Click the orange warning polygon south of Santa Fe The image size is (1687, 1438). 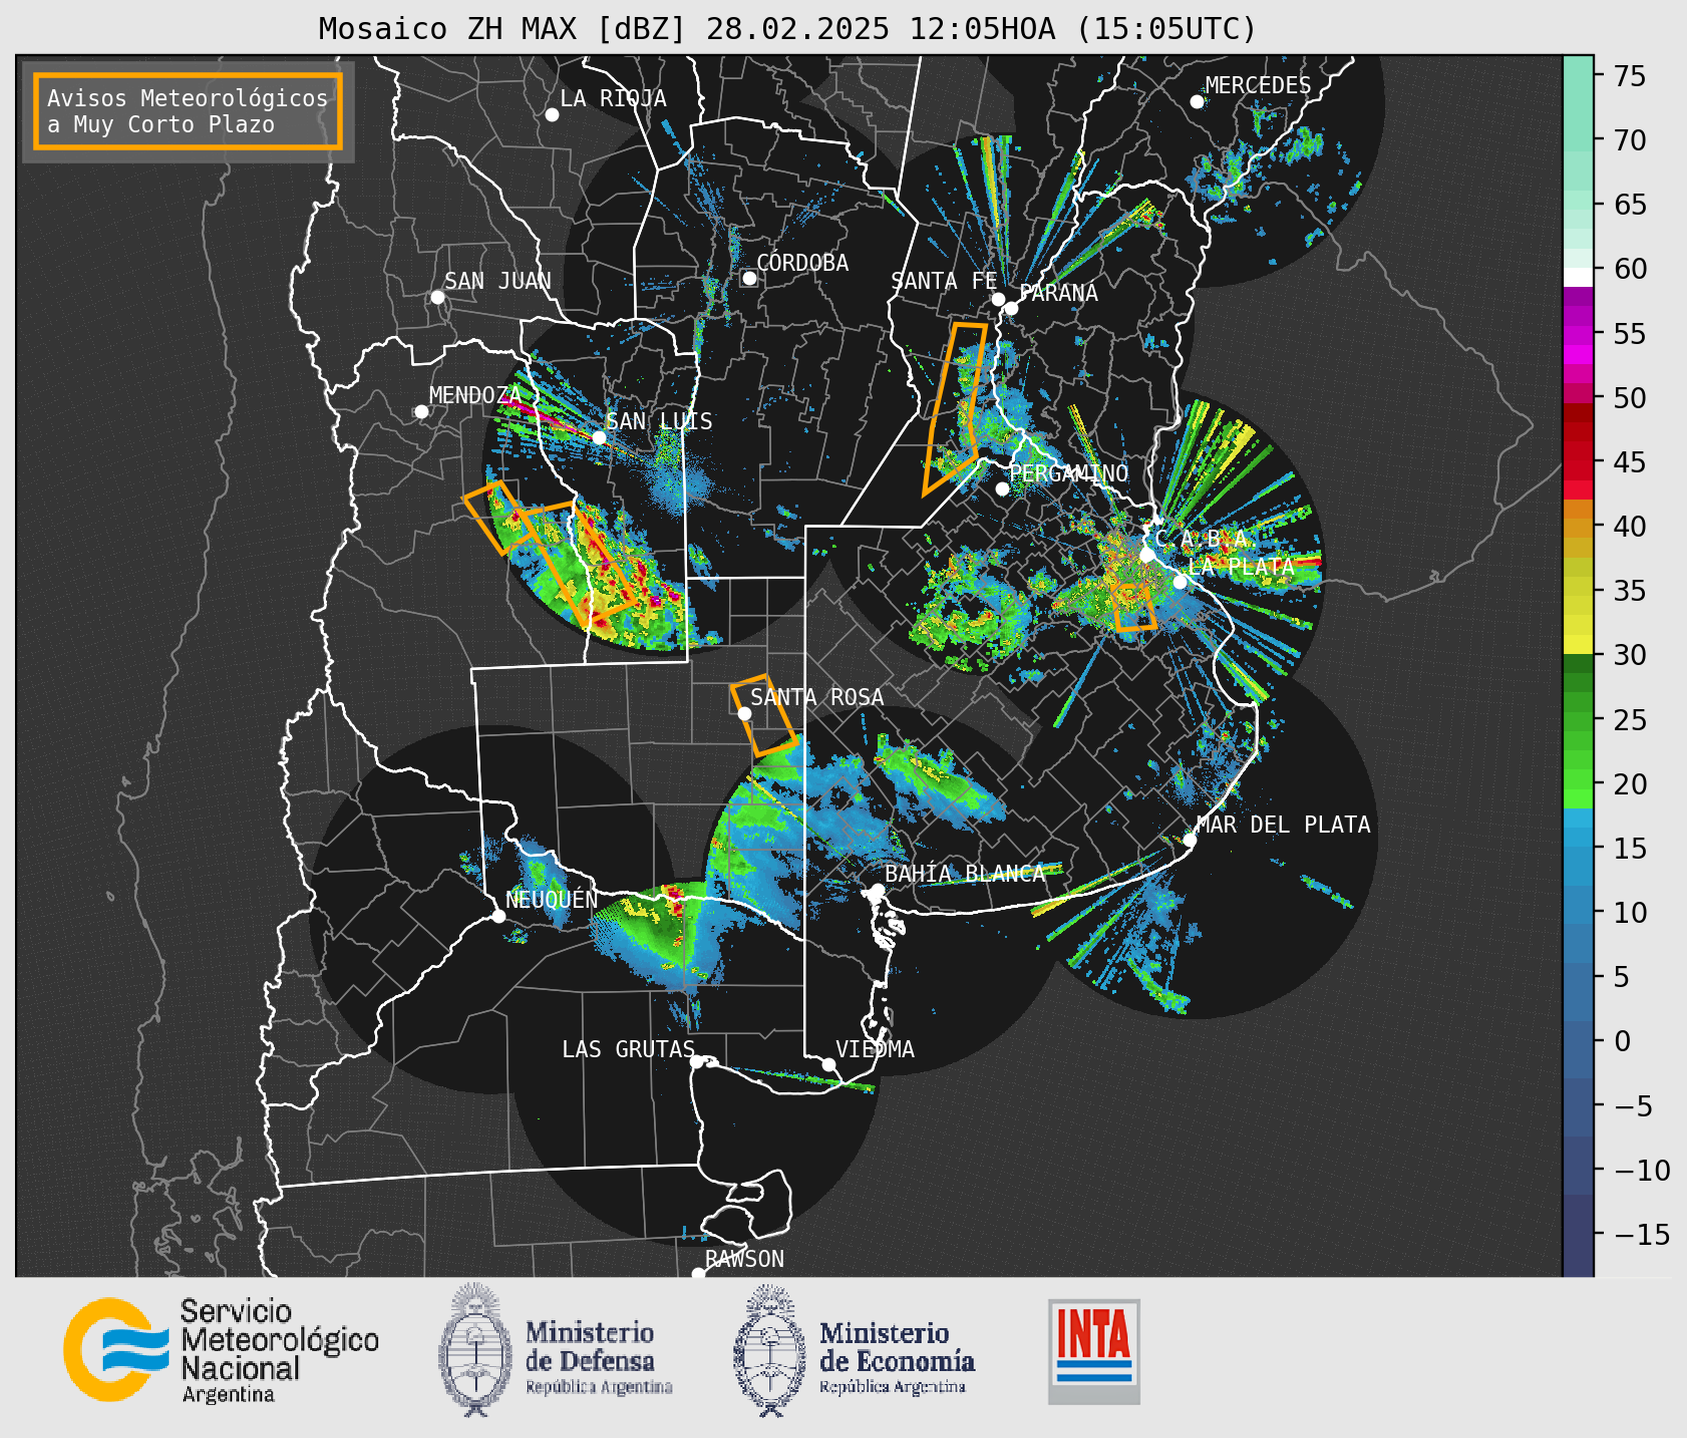[x=955, y=408]
